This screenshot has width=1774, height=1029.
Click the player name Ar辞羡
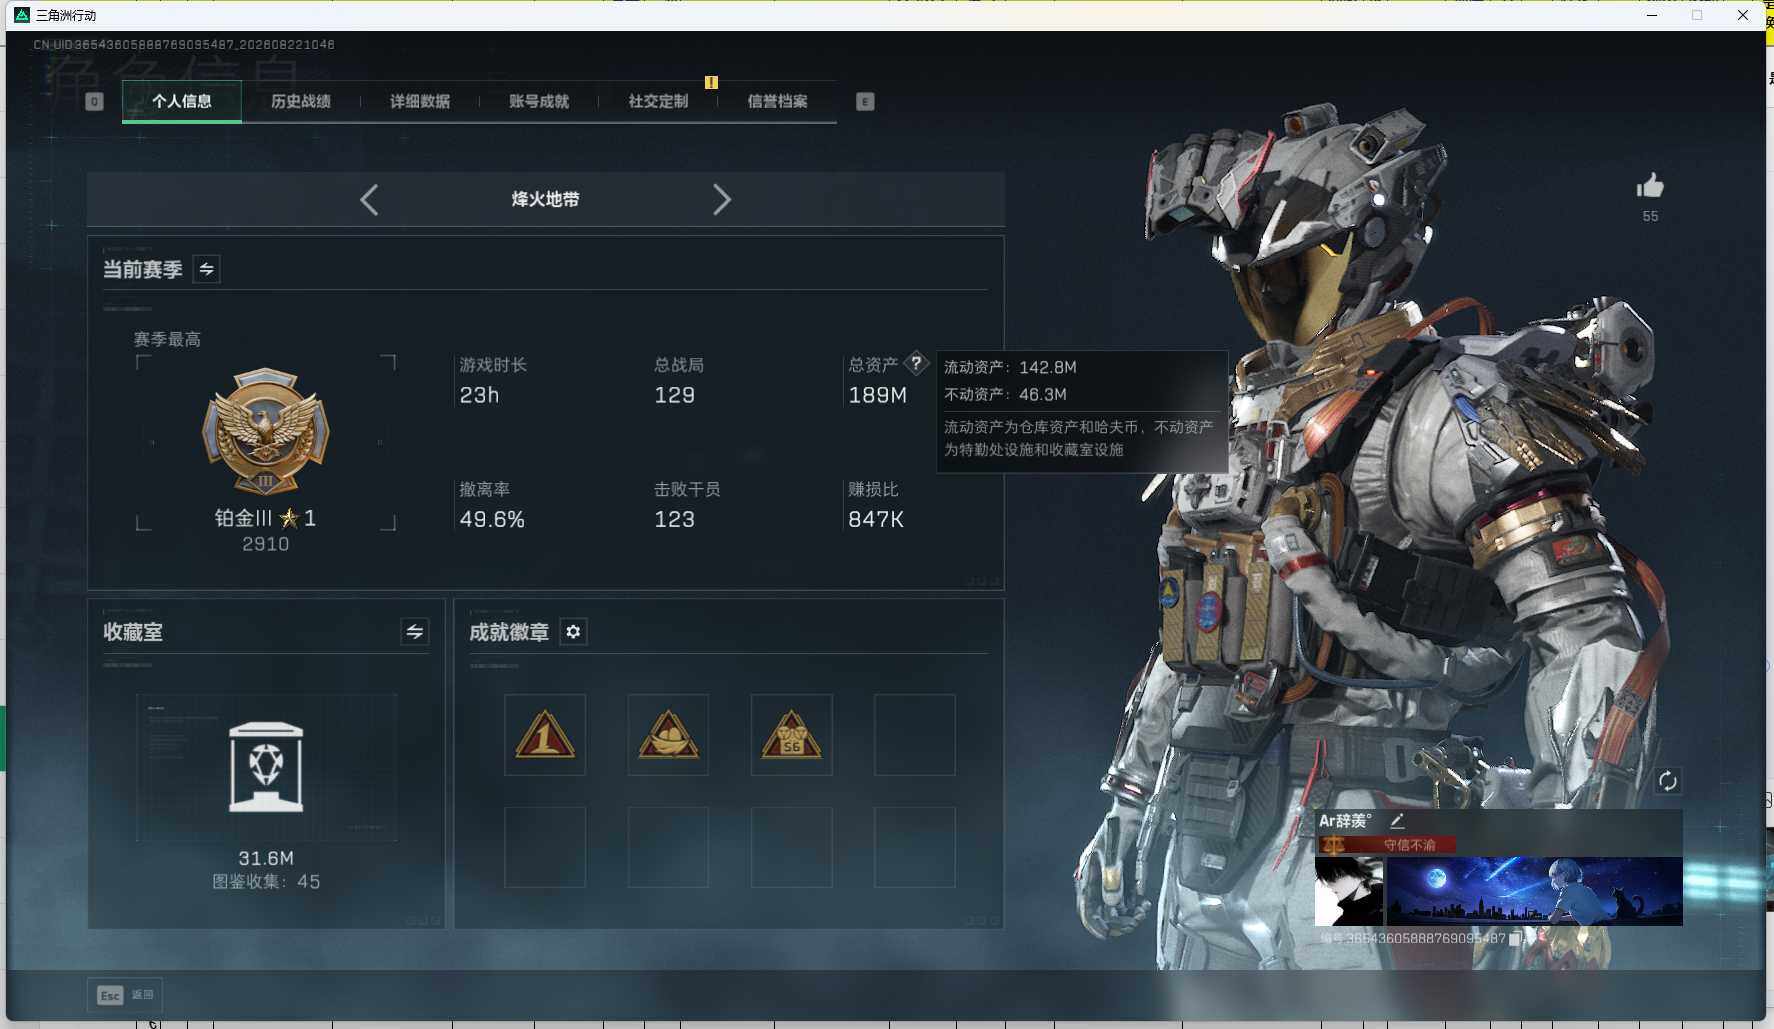click(1344, 821)
